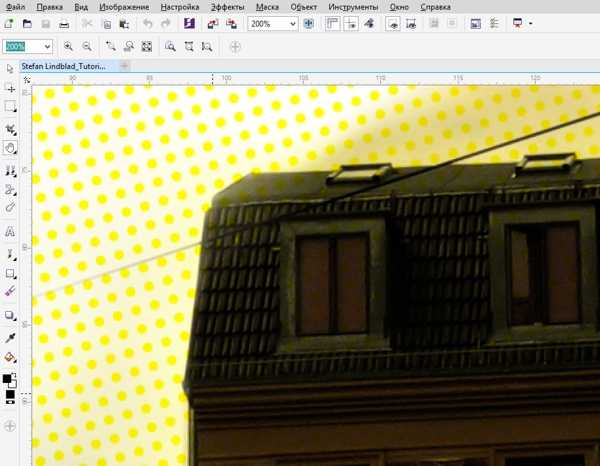The width and height of the screenshot is (600, 466).
Task: Click the Paste icon in standard toolbar
Action: point(124,24)
